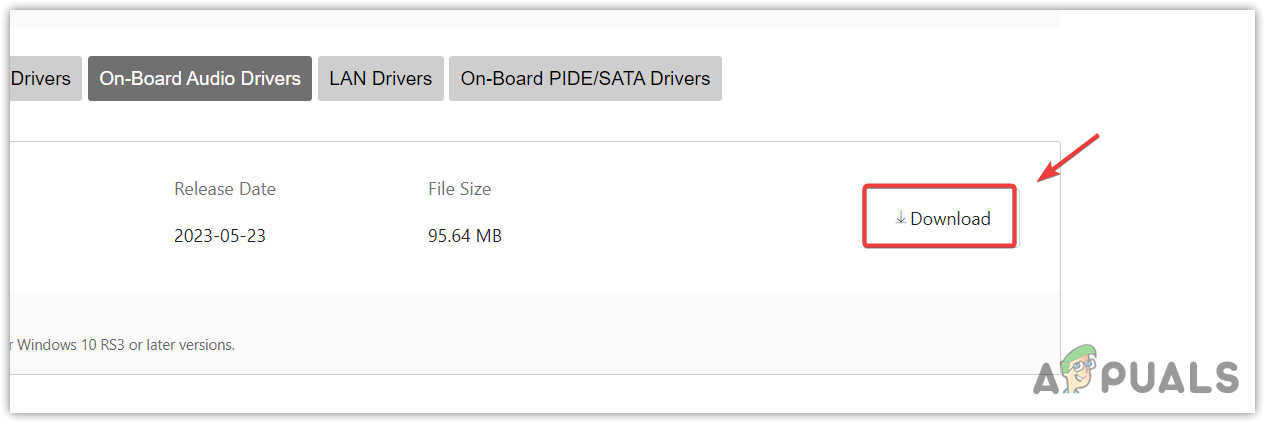This screenshot has width=1265, height=423.
Task: Click the 95.64 MB file size value
Action: tap(465, 236)
